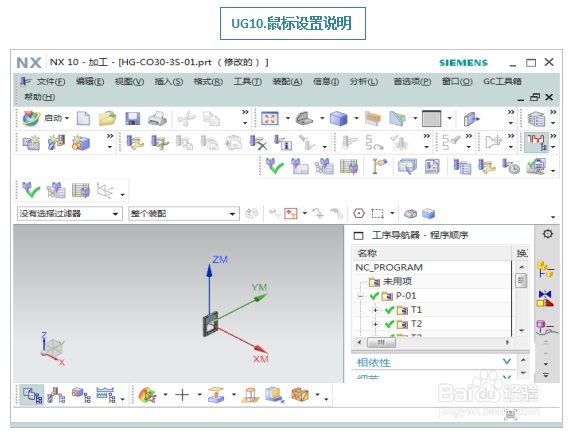Open file with the folder icon
The height and width of the screenshot is (431, 572).
(x=107, y=119)
